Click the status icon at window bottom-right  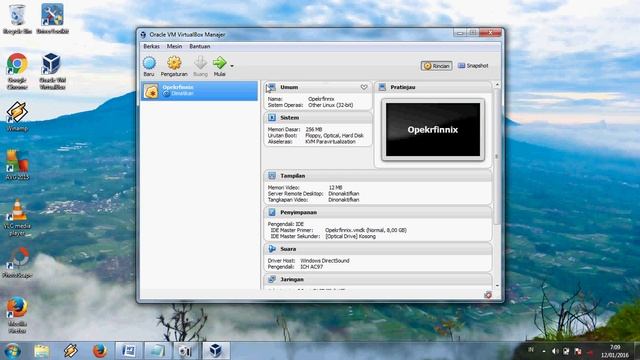pos(488,295)
